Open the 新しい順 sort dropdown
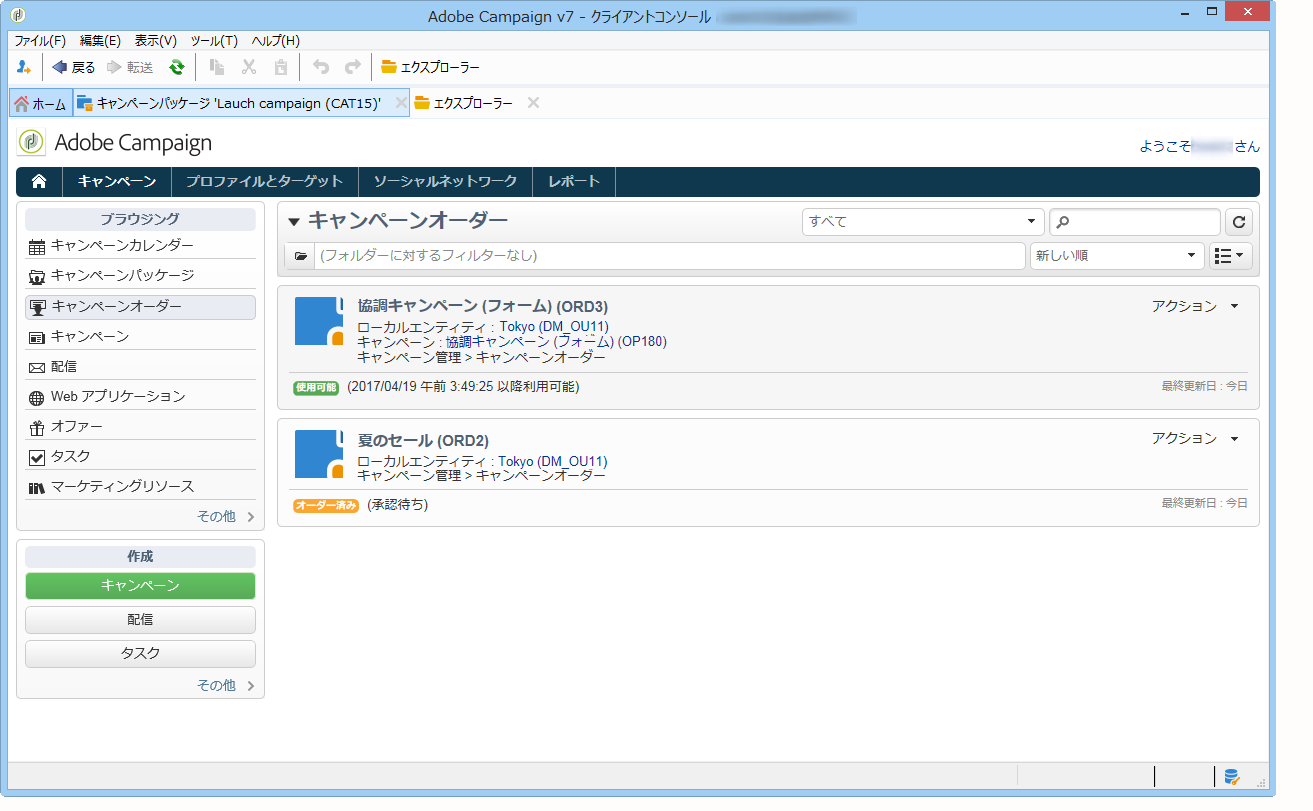1313x811 pixels. 1117,256
